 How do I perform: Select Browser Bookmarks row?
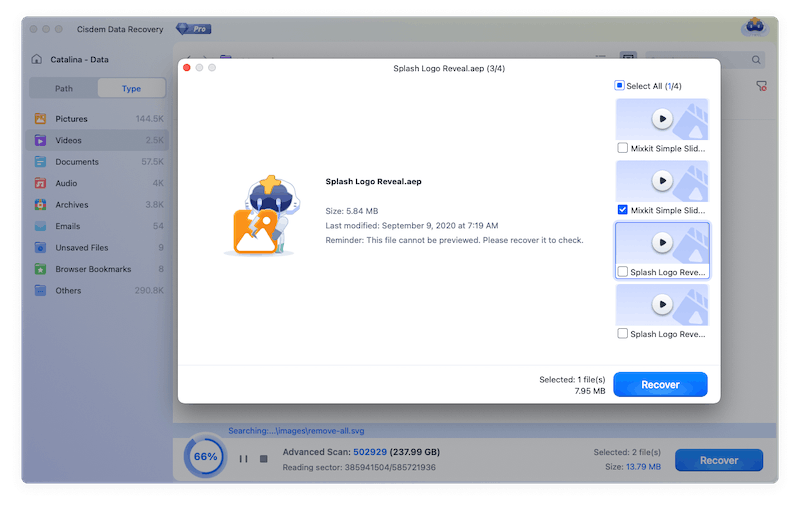click(97, 269)
